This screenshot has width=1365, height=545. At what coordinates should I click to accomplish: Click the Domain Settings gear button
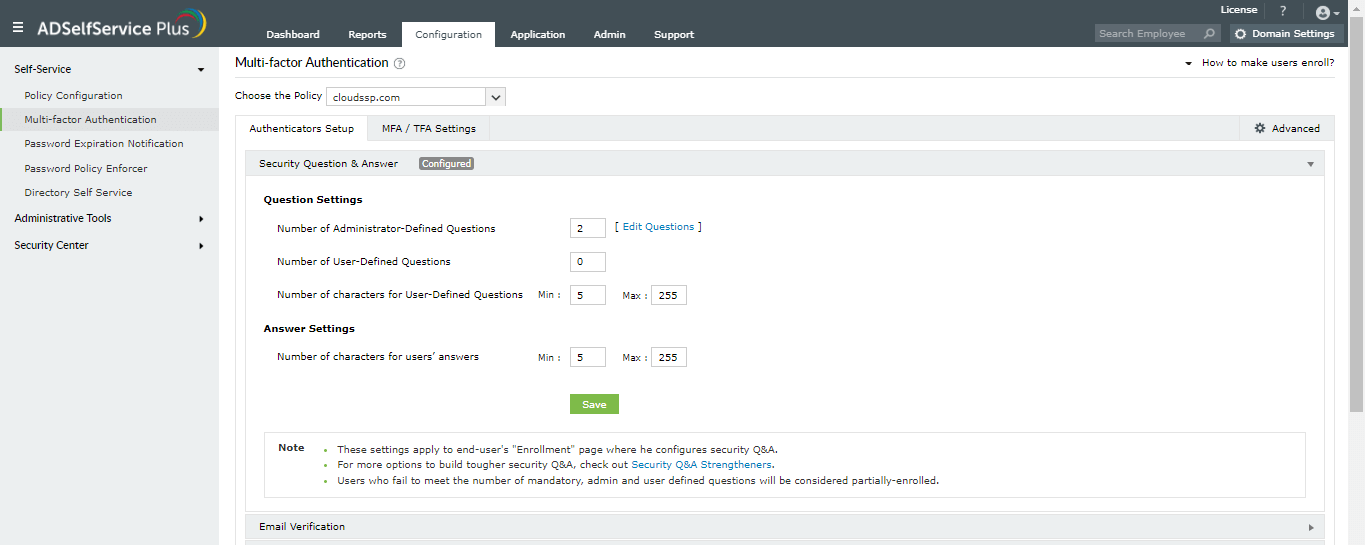tap(1284, 34)
